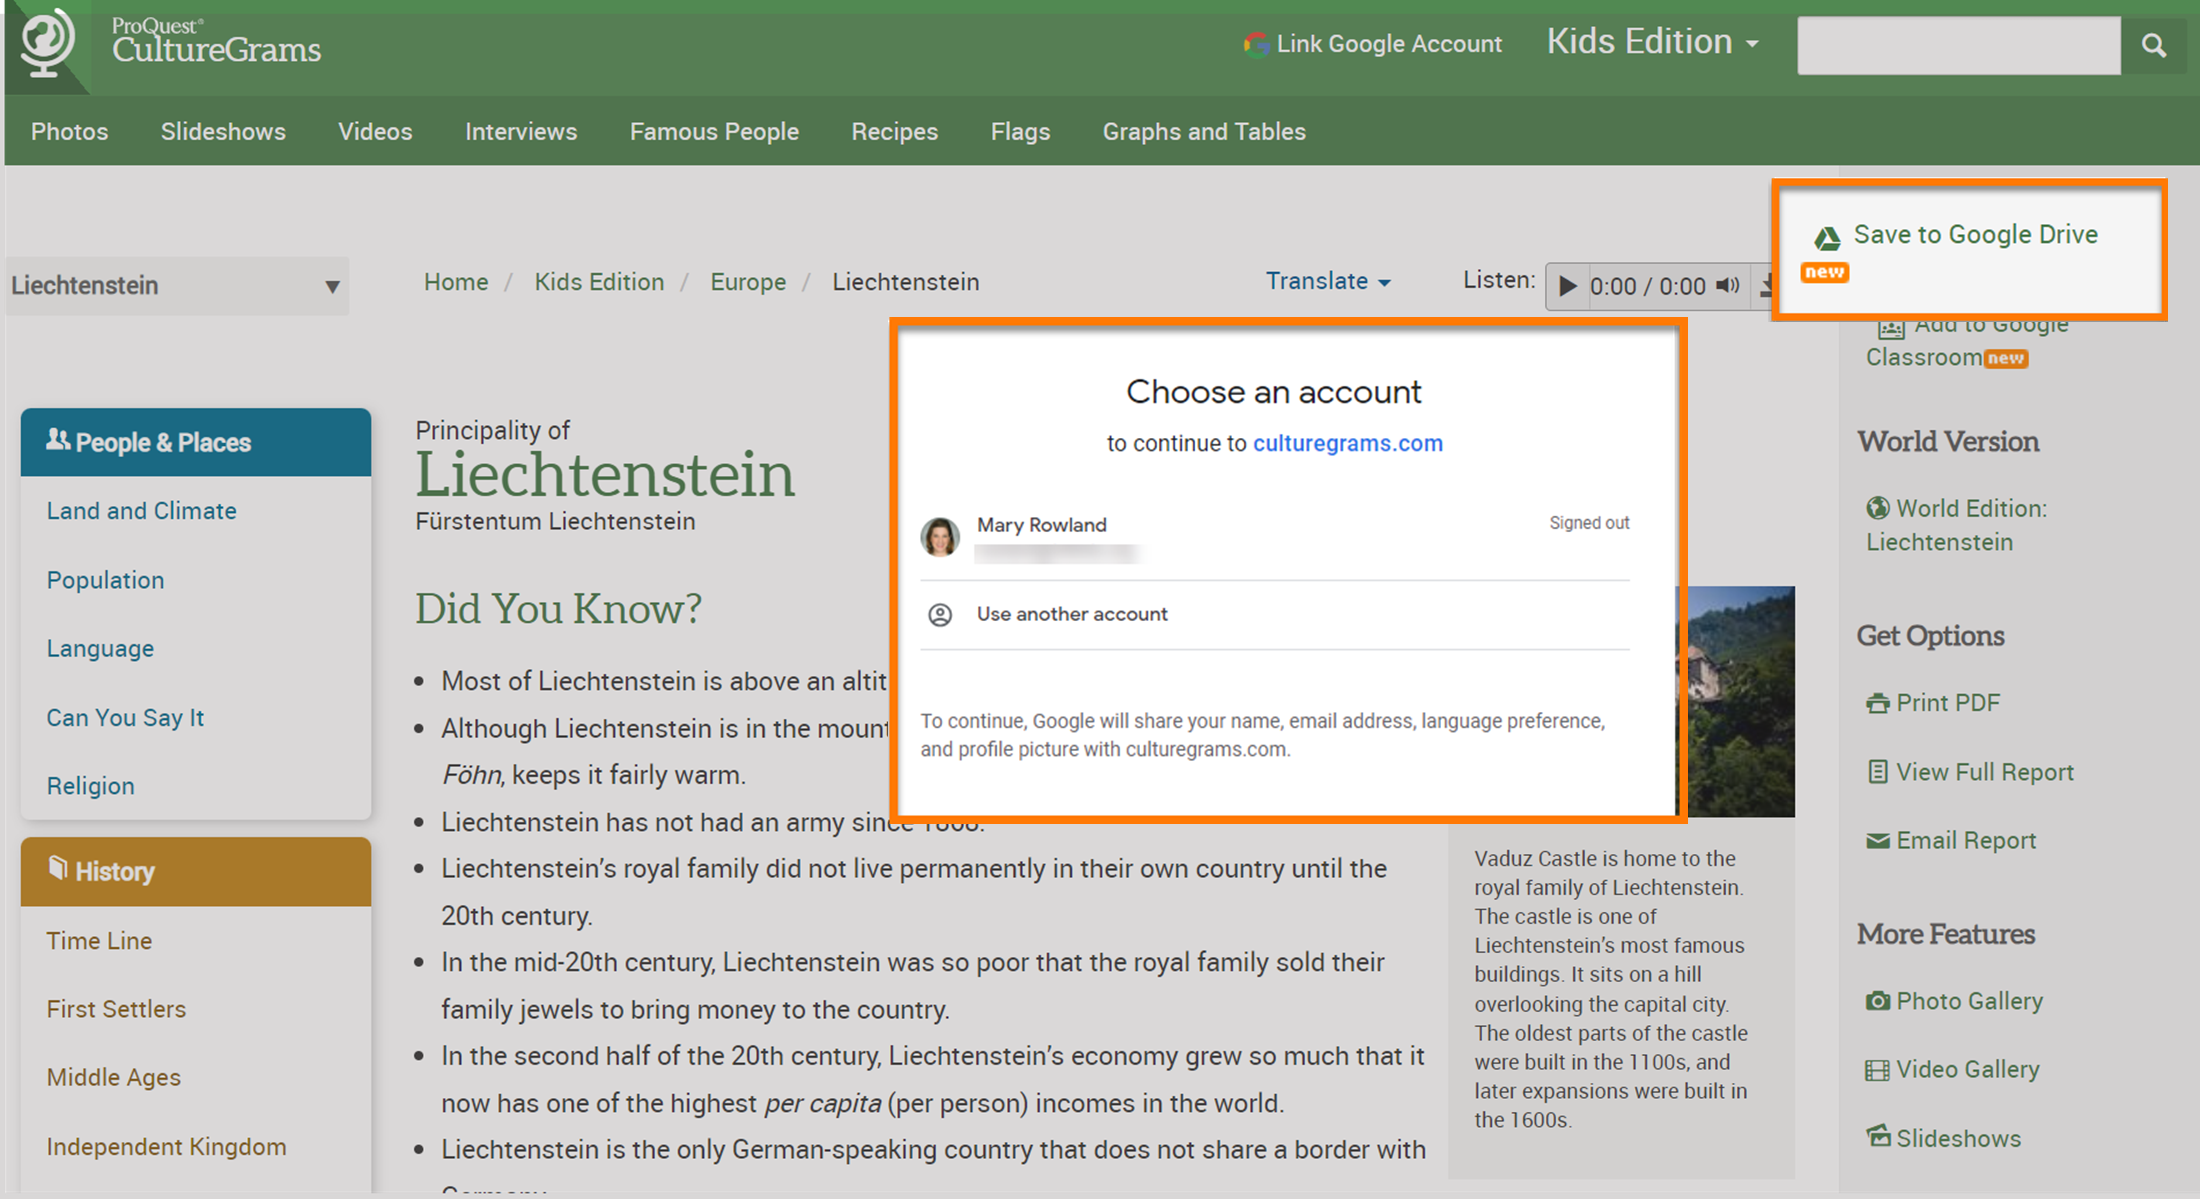Open Graphs and Tables menu item
This screenshot has height=1199, width=2200.
tap(1204, 131)
